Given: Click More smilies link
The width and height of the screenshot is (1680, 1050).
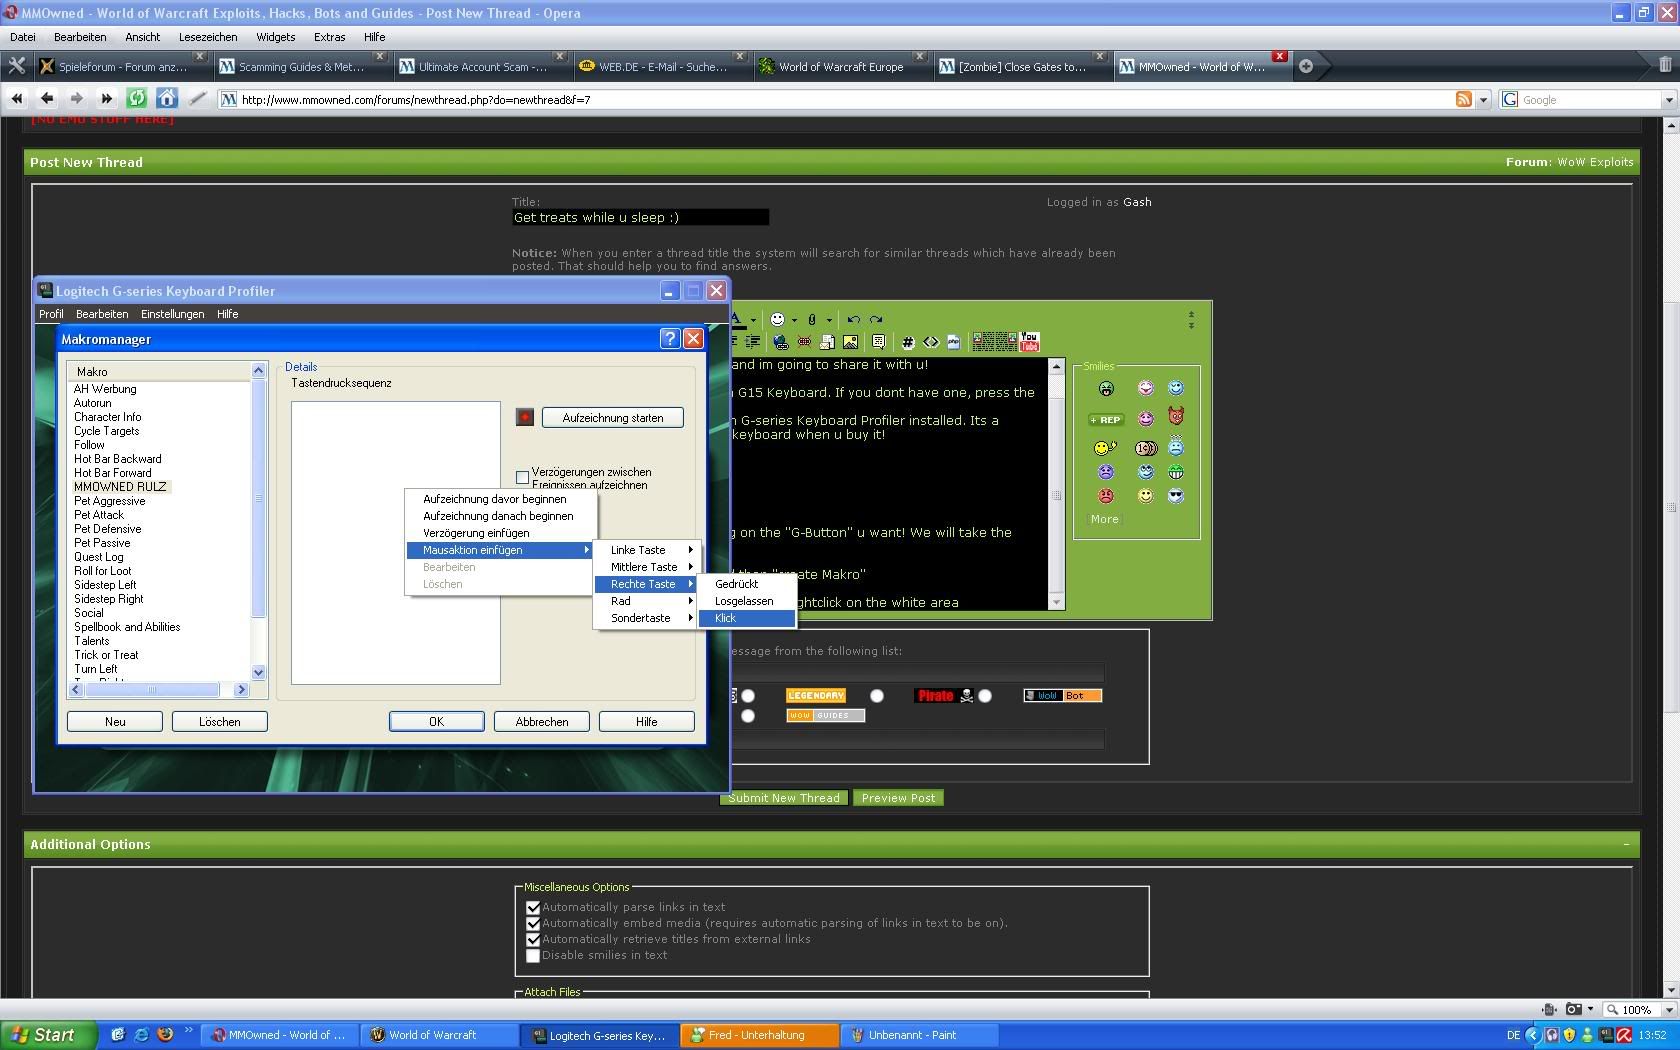Looking at the screenshot, I should [x=1105, y=519].
